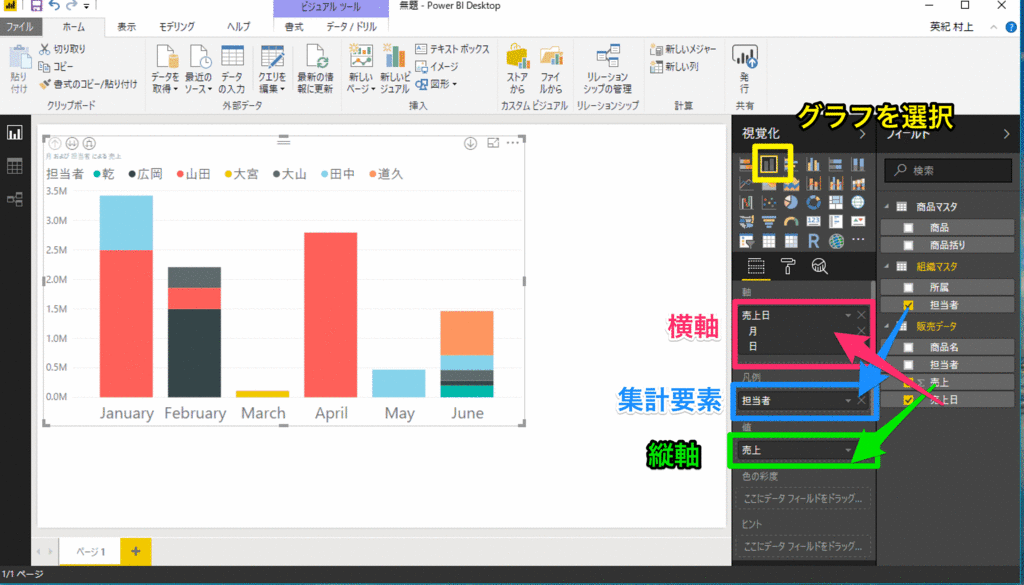Select the R script visual icon
Viewport: 1024px width, 585px height.
click(x=814, y=240)
